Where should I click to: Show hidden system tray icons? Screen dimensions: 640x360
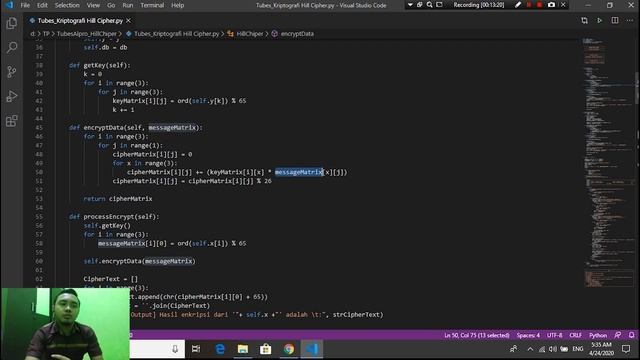click(530, 349)
